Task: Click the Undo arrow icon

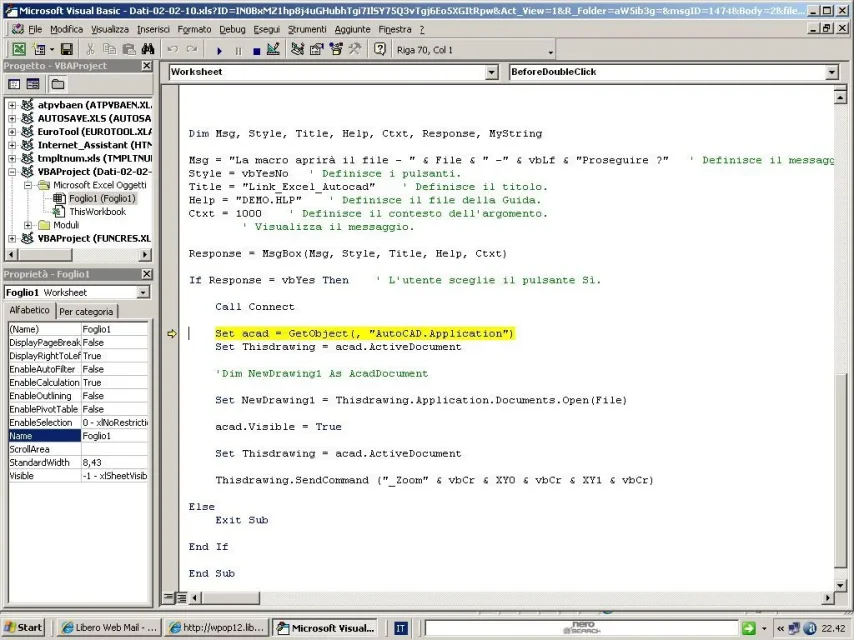Action: point(173,50)
